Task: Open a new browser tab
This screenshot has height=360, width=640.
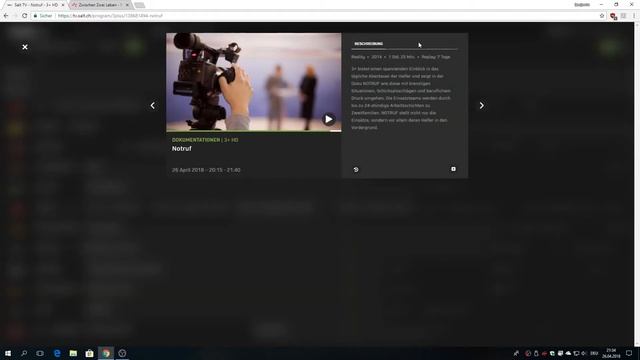Action: point(139,5)
